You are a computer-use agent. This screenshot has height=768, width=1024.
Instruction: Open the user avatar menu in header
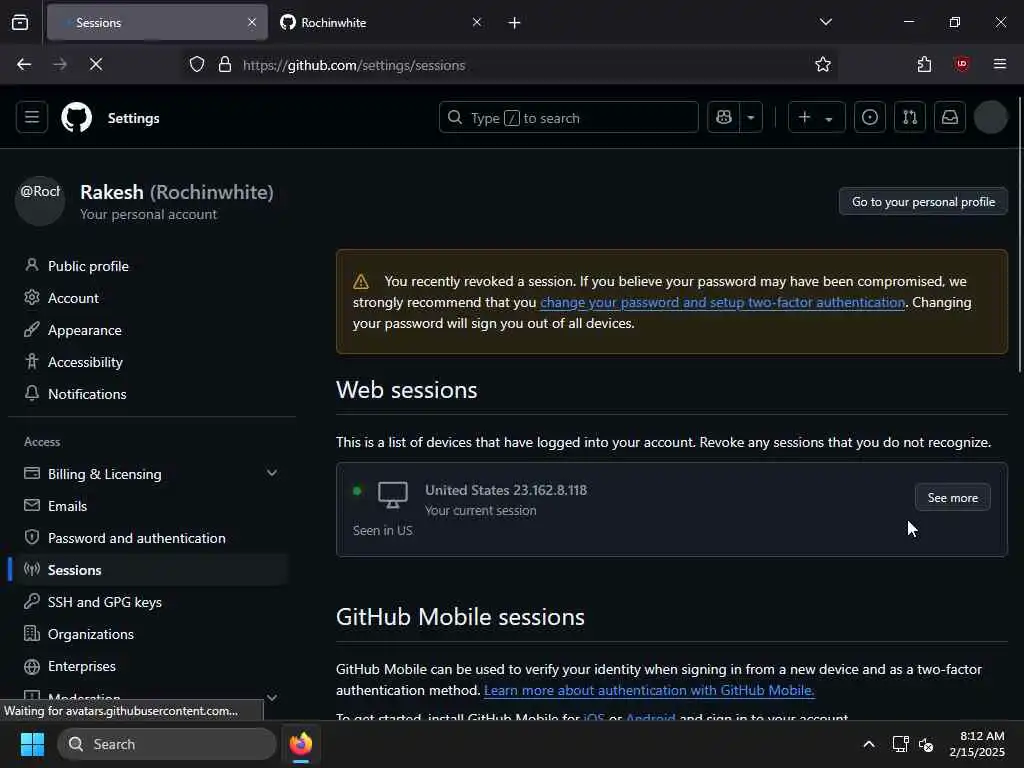point(991,118)
